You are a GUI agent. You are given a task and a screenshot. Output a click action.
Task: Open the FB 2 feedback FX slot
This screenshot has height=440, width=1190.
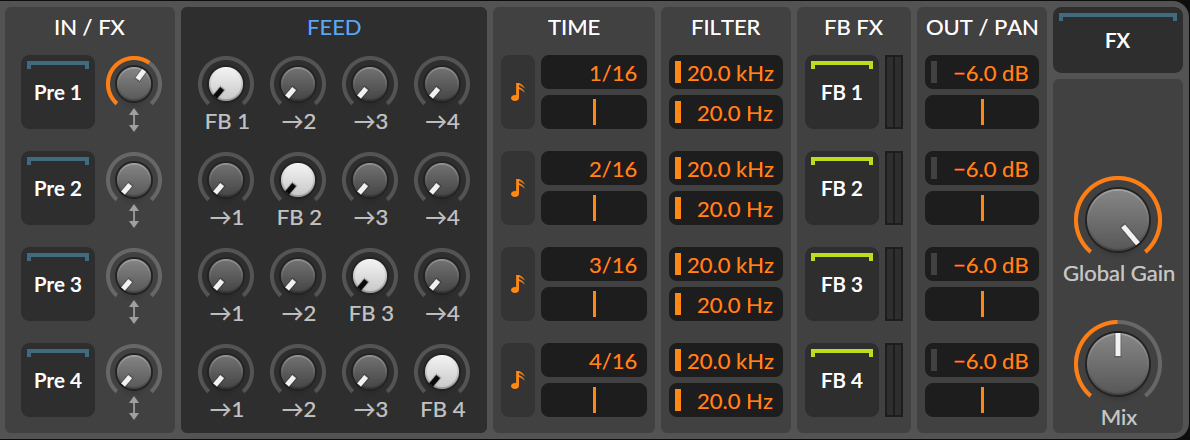coord(842,188)
